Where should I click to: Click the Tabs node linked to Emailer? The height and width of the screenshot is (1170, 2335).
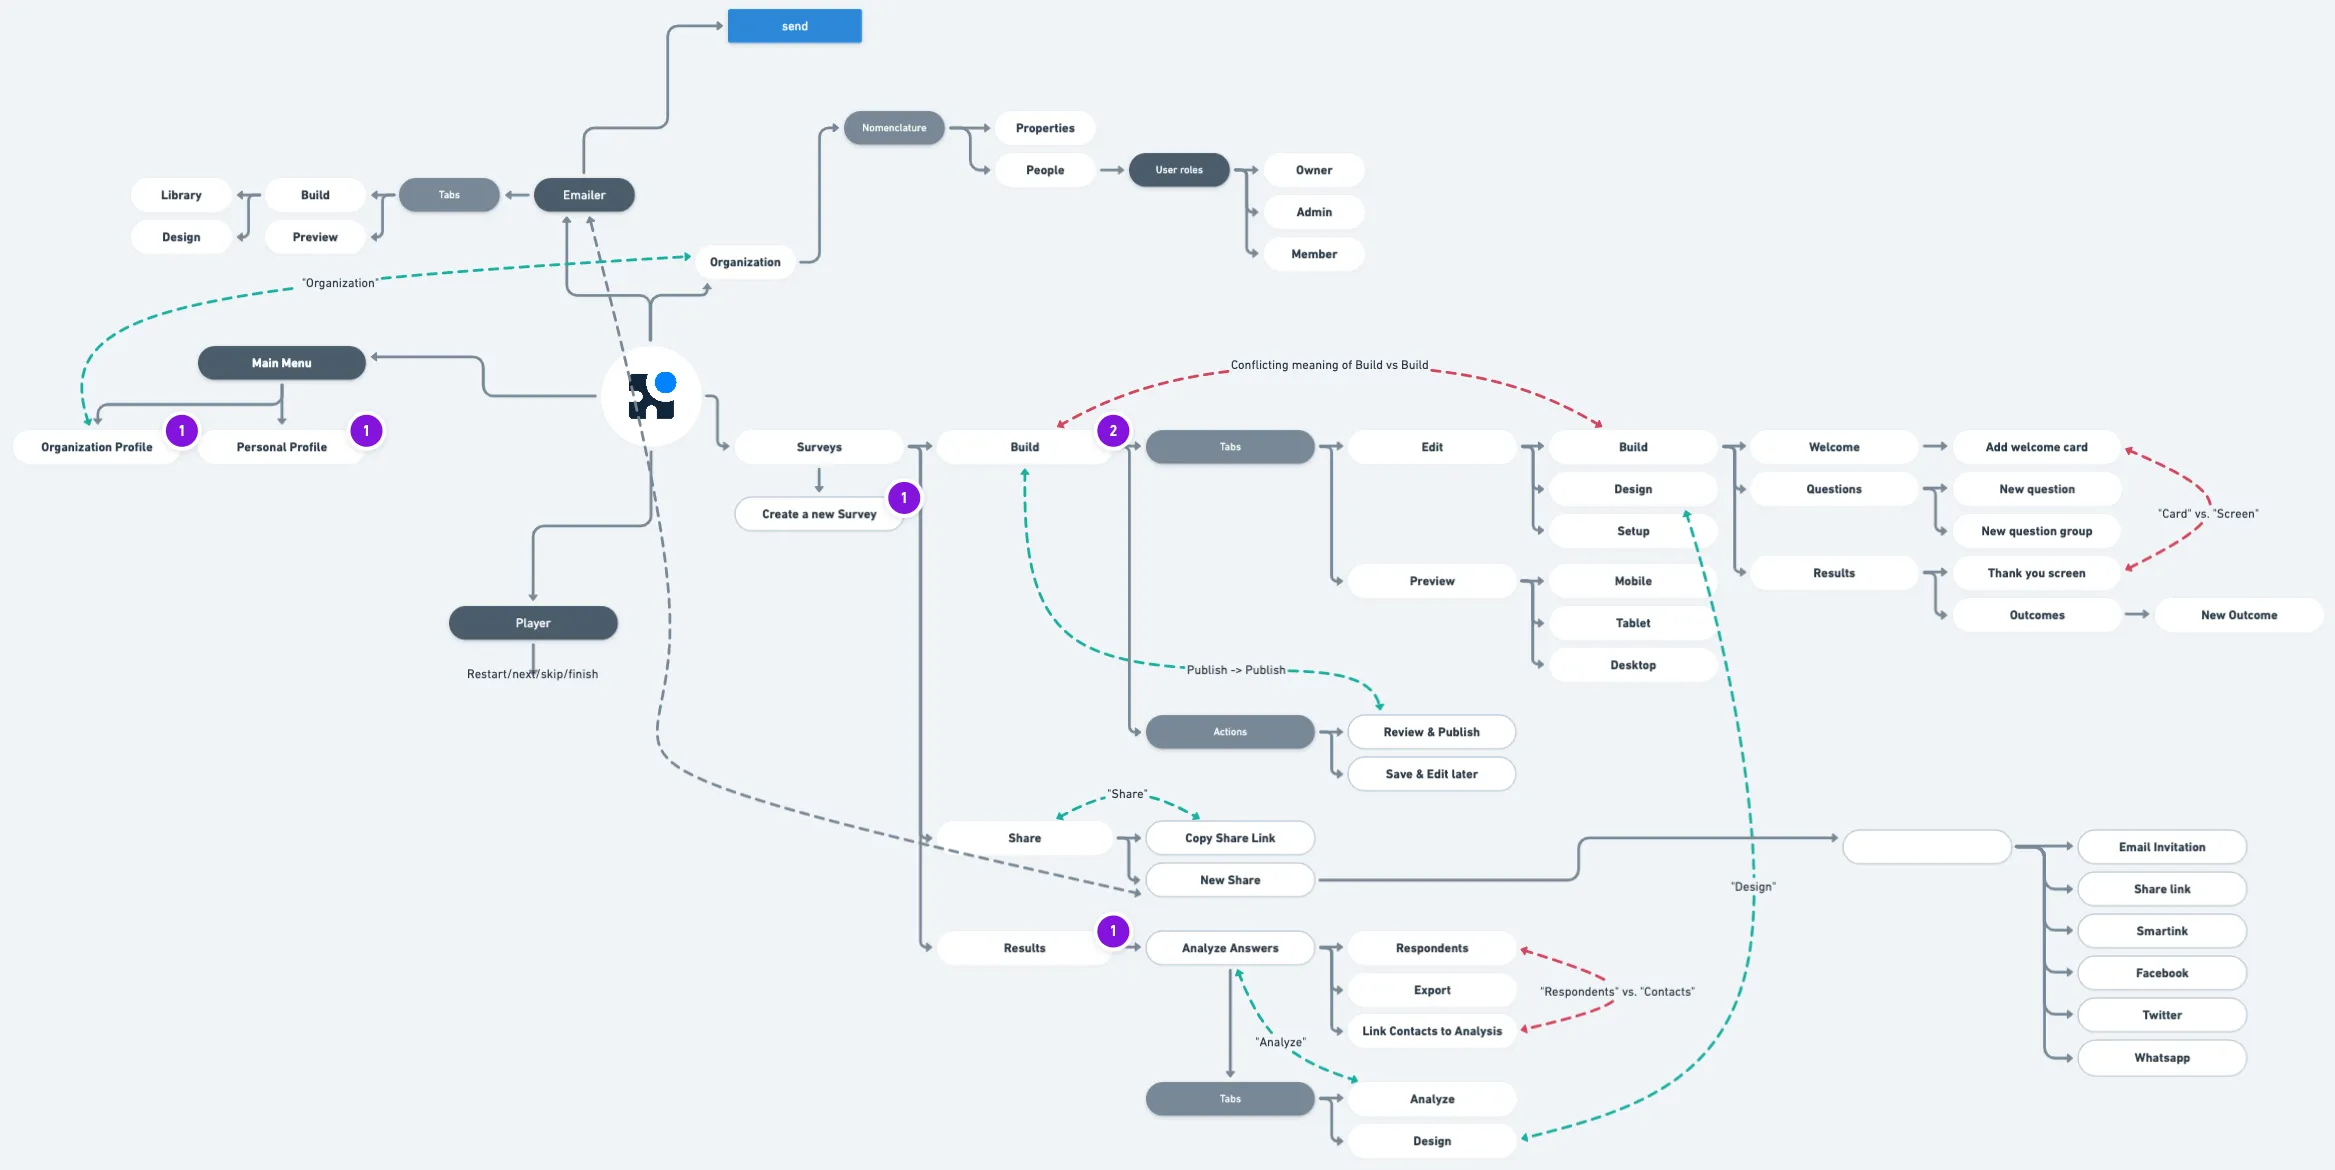[449, 195]
